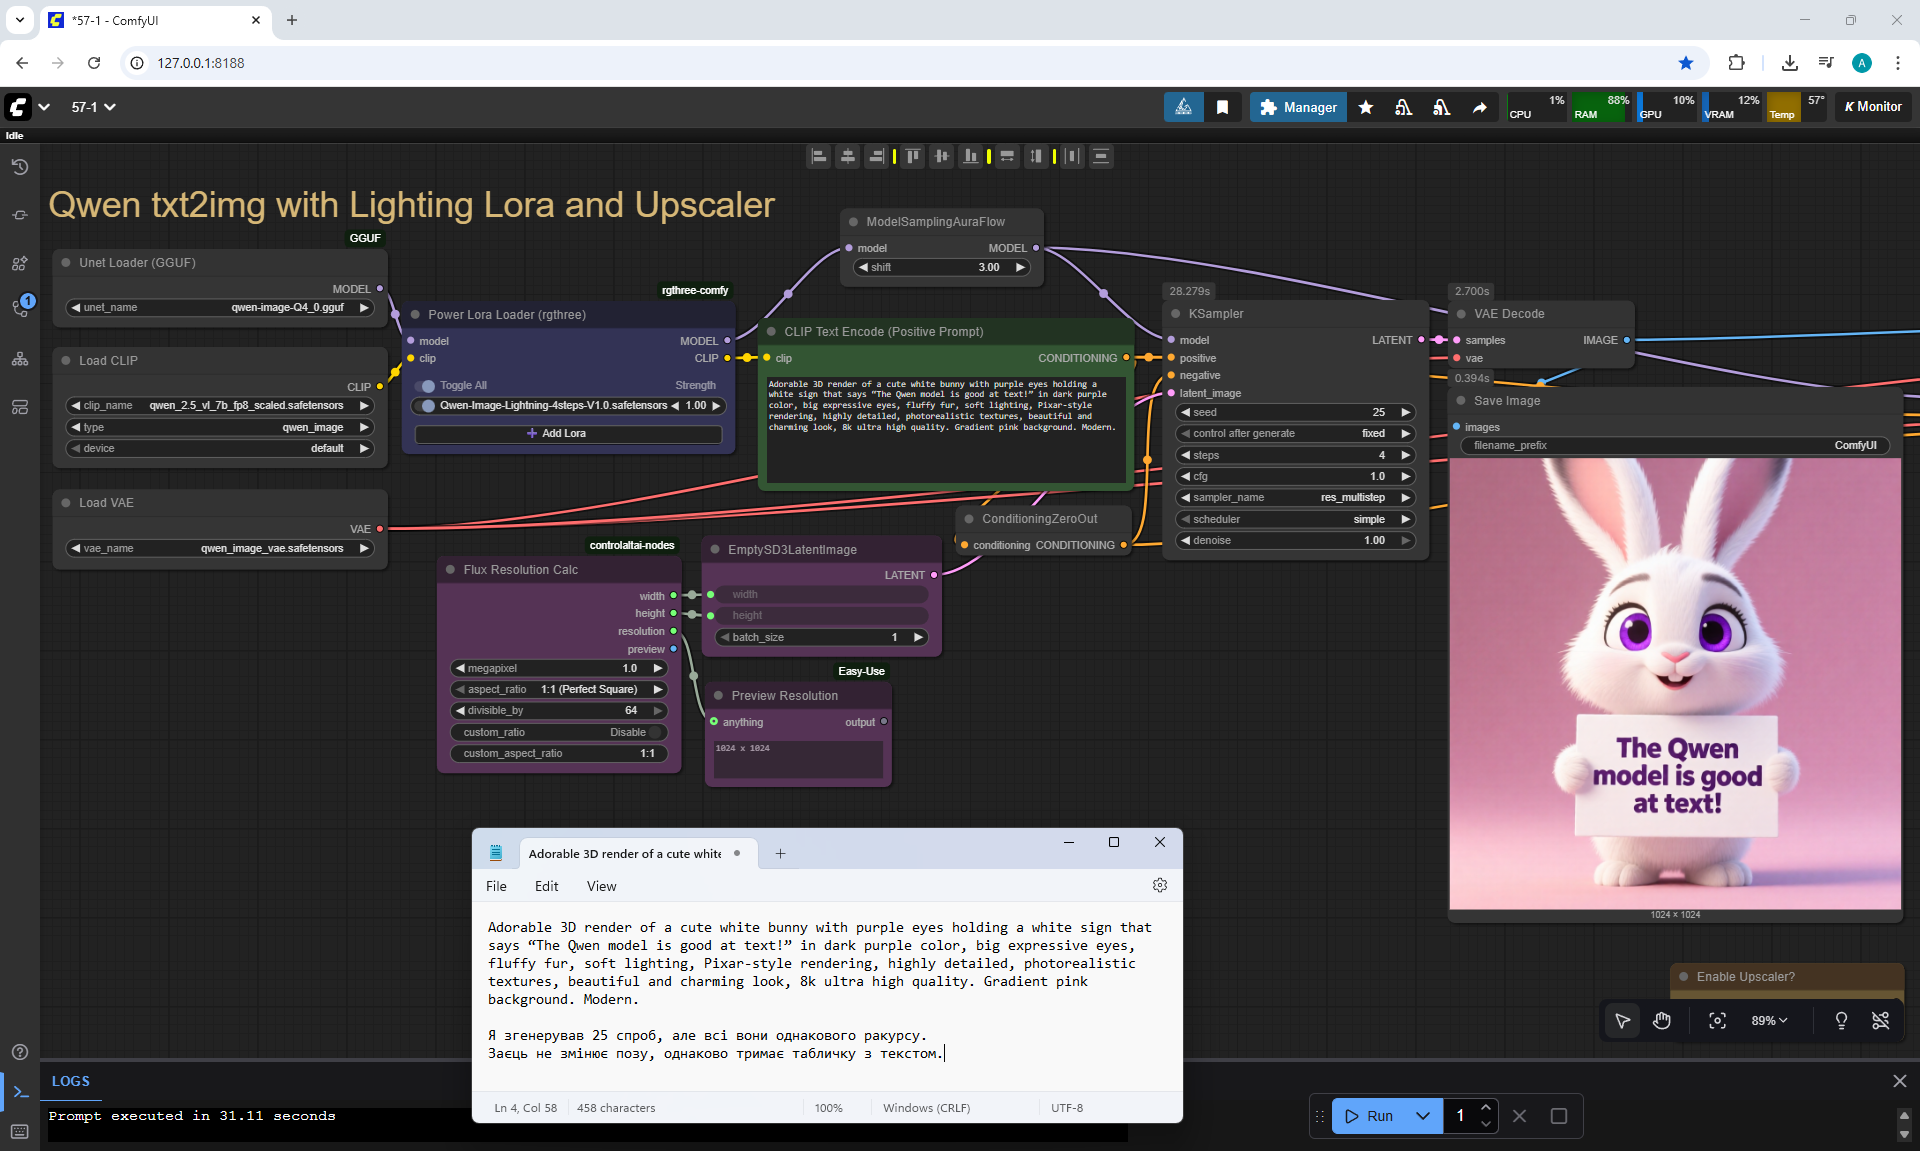
Task: Open the zoom 89% dropdown
Action: (x=1769, y=1021)
